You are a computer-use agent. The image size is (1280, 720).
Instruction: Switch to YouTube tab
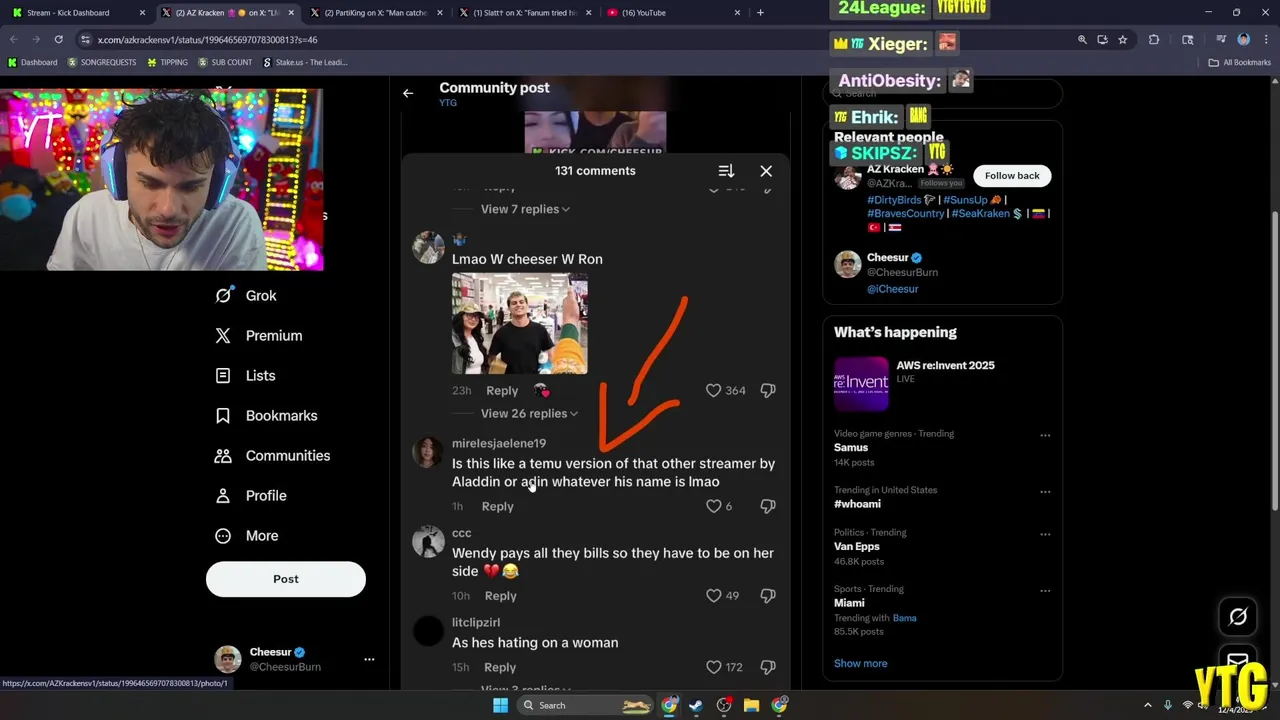(673, 13)
